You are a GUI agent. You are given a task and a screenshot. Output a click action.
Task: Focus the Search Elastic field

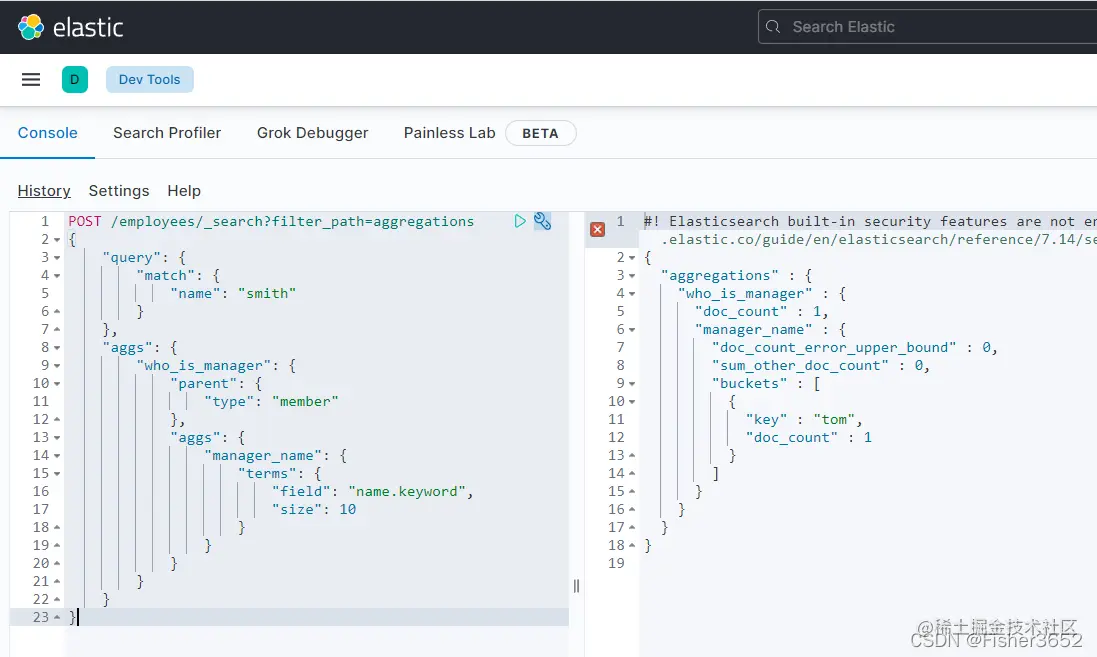click(927, 27)
